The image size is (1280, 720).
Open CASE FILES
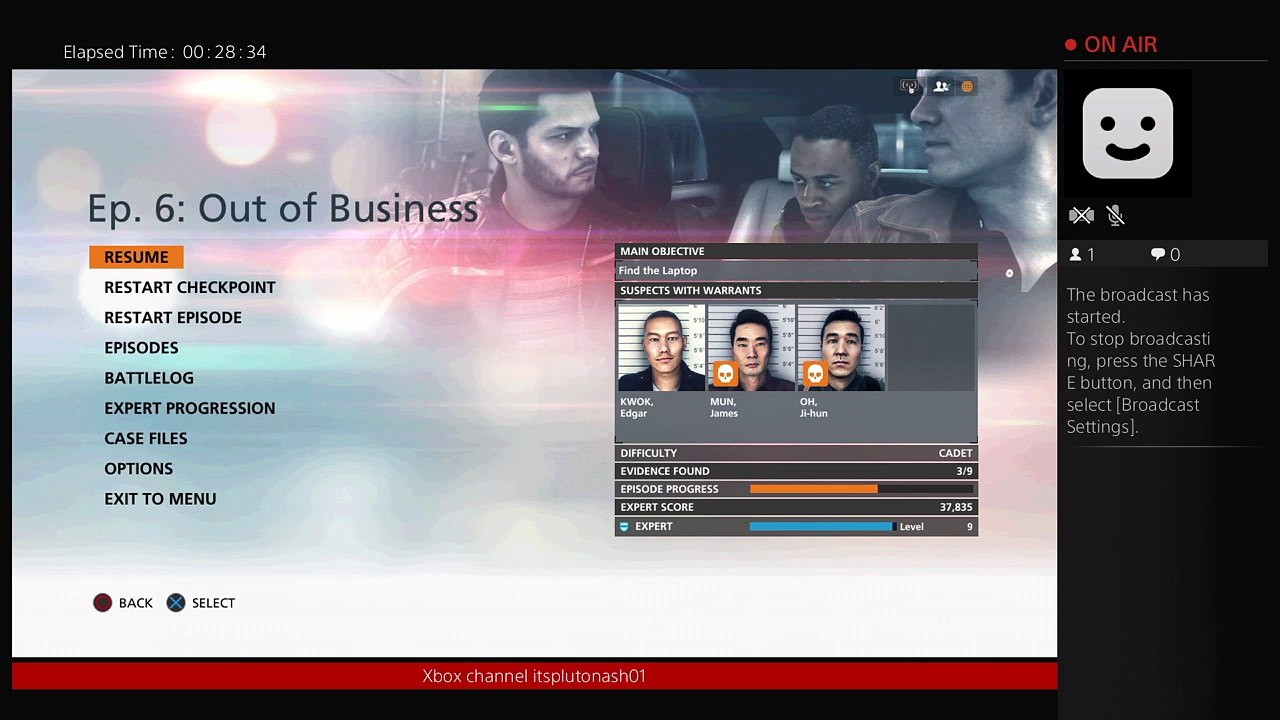click(146, 438)
